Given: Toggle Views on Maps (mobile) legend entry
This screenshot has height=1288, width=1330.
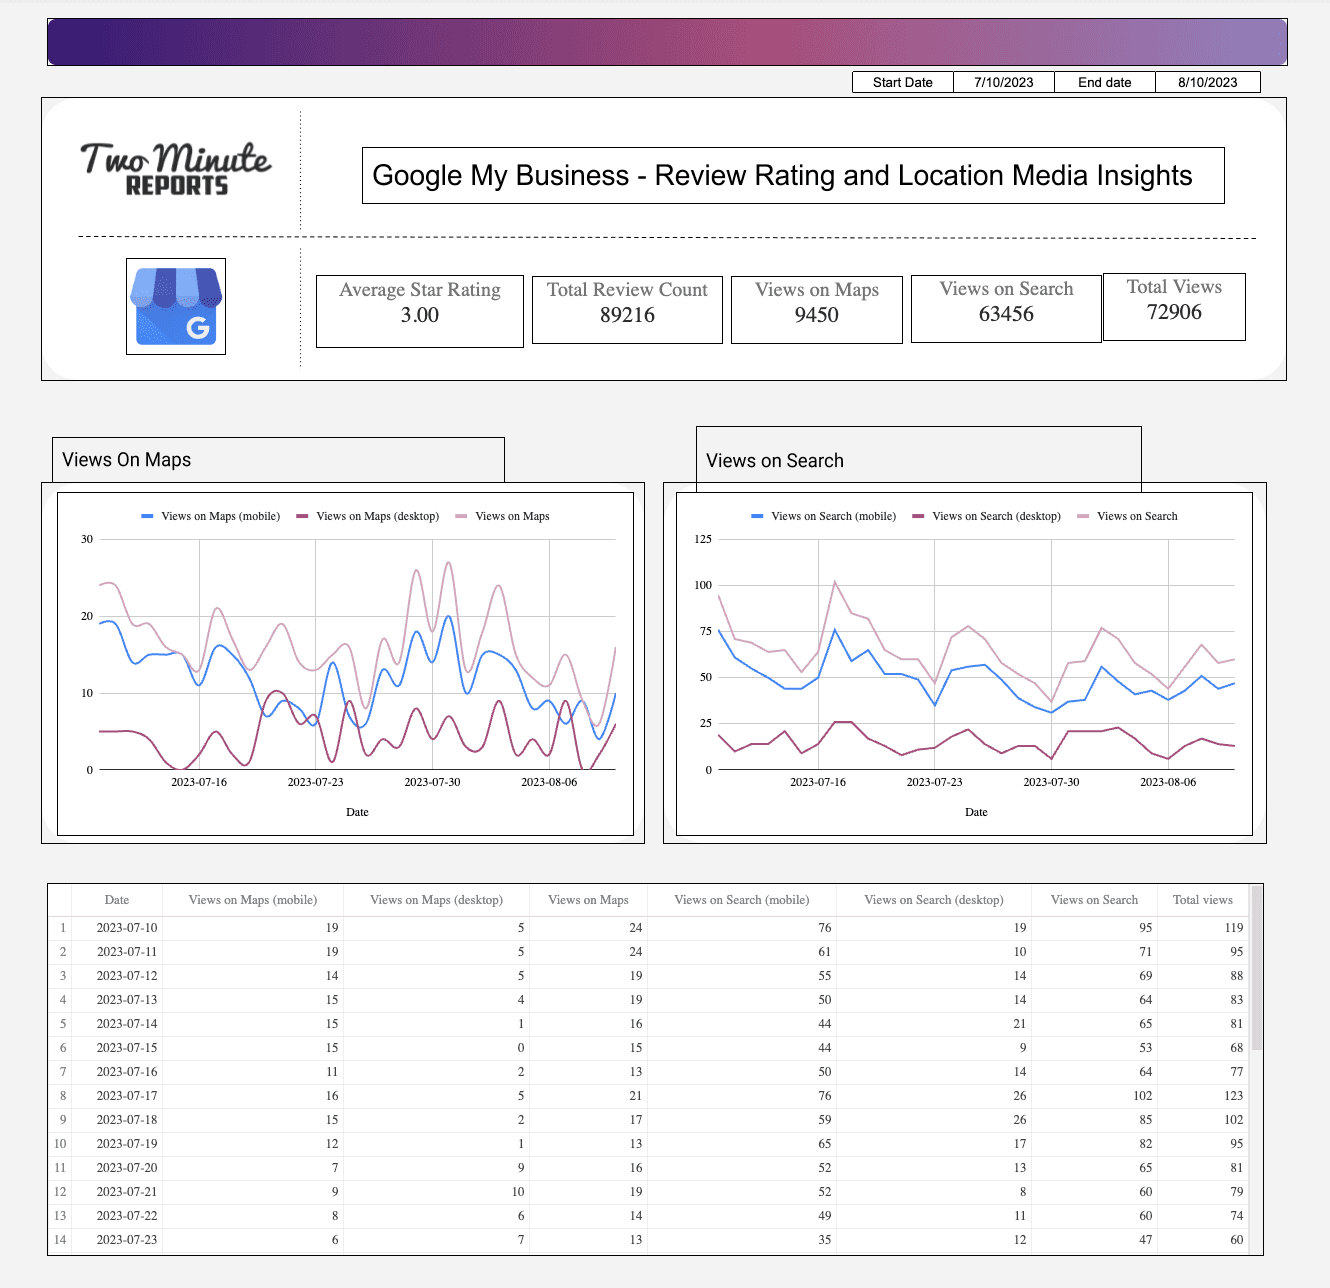Looking at the screenshot, I should pos(214,516).
